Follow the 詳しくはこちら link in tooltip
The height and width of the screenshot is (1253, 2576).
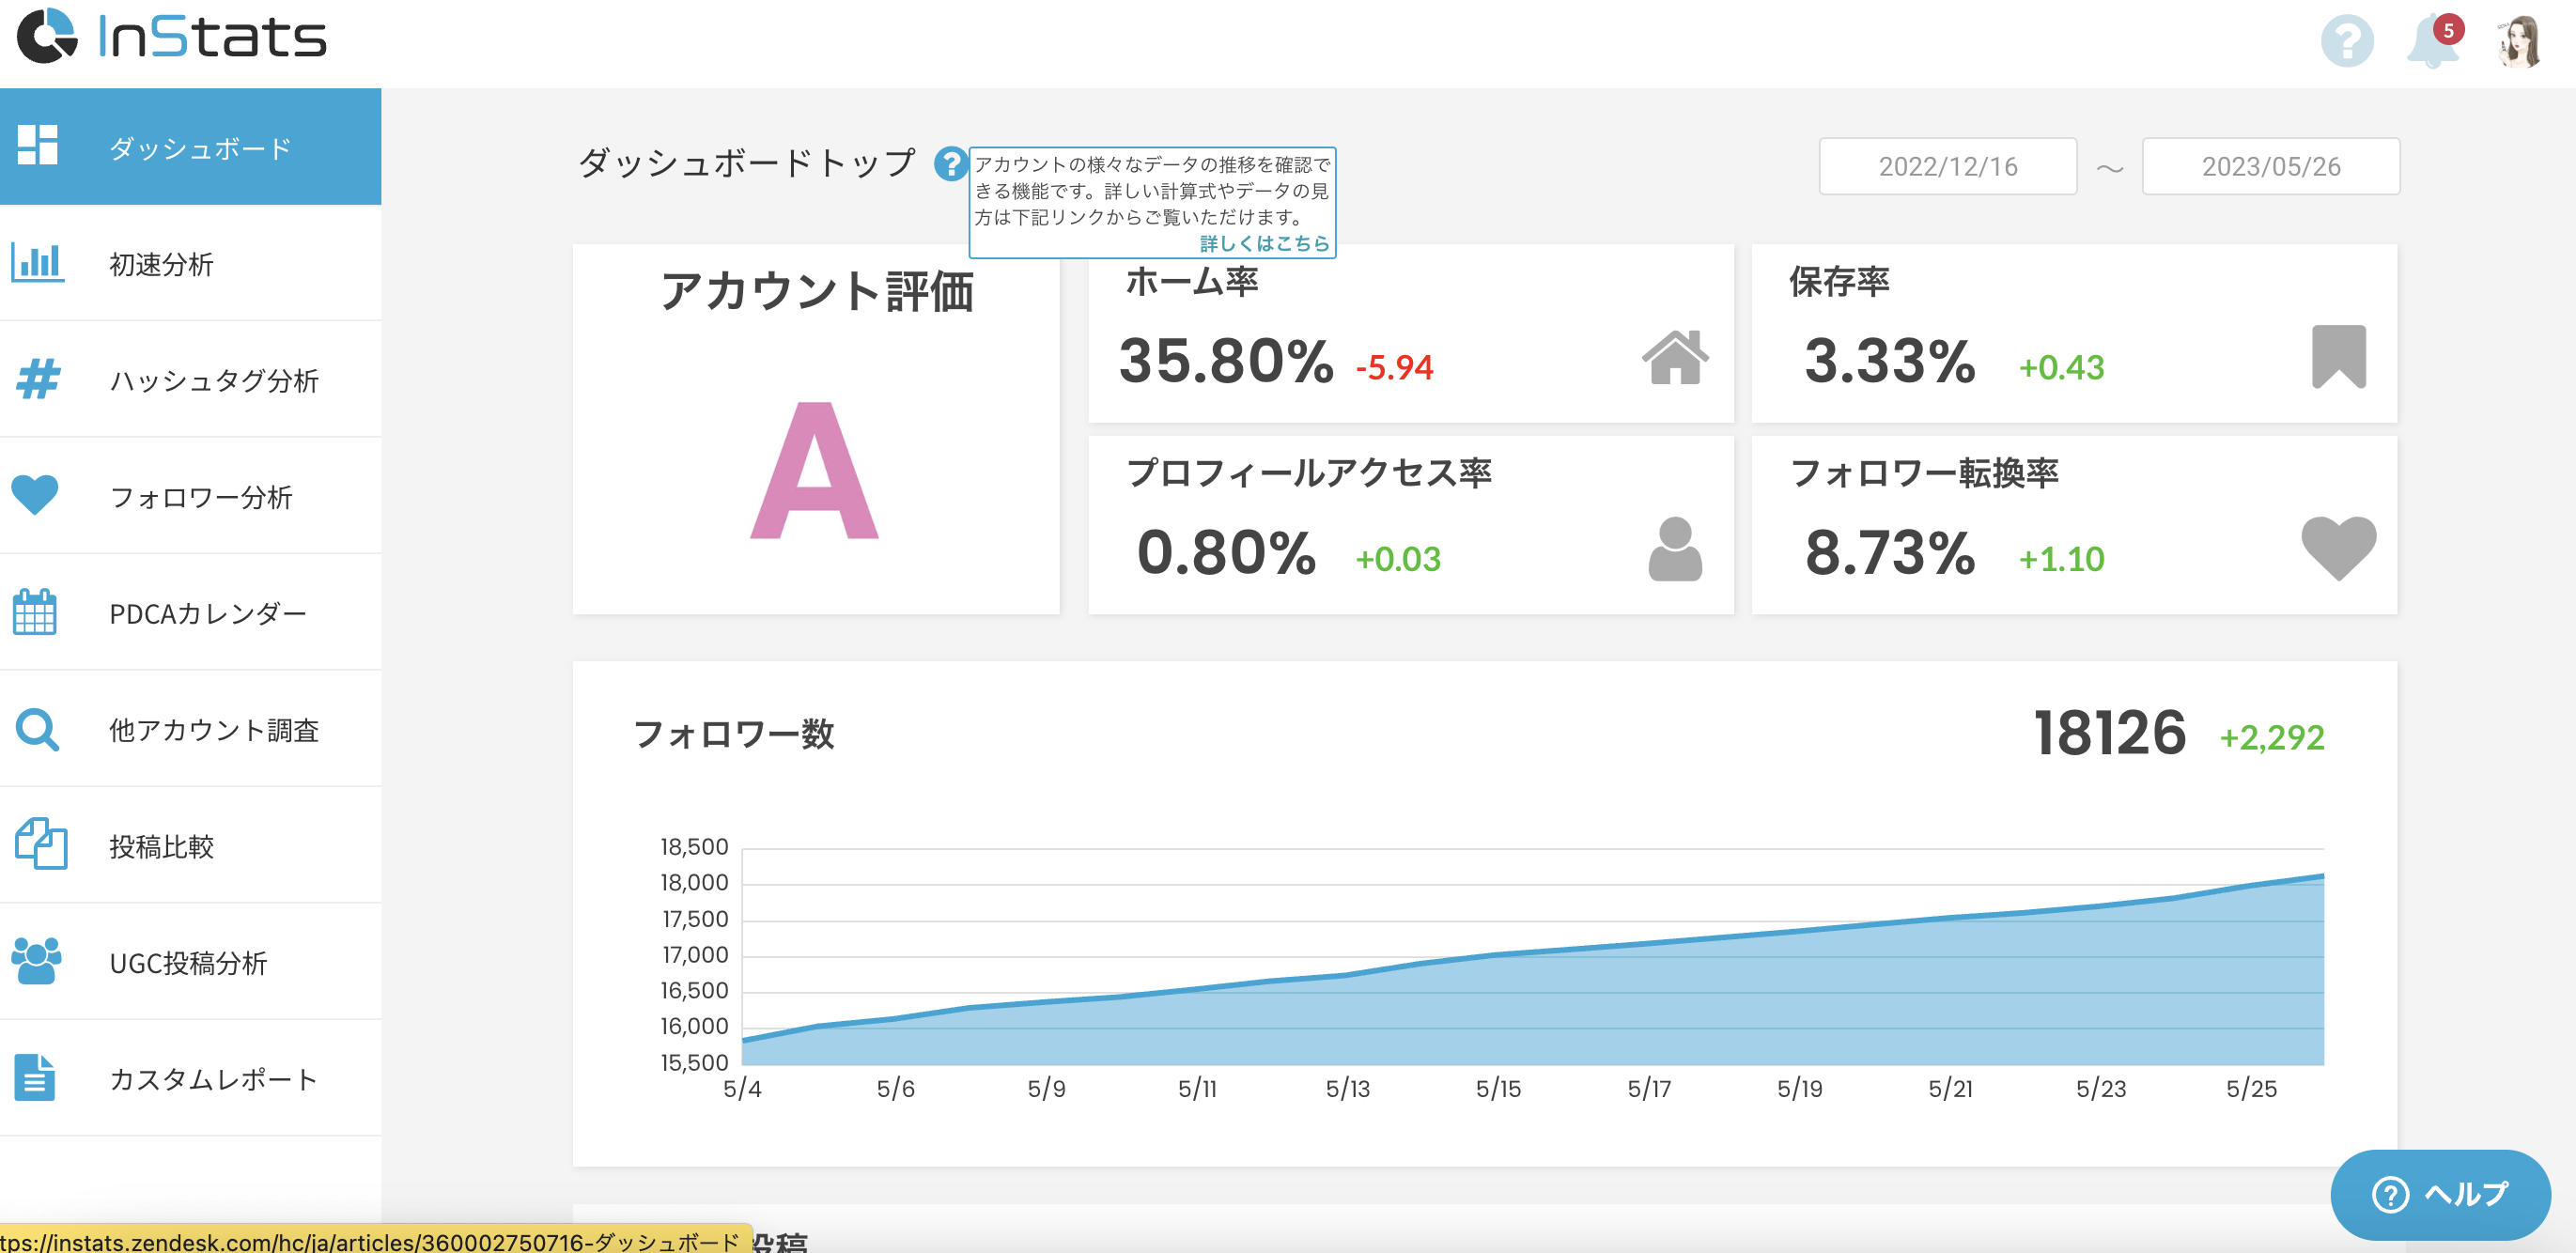pyautogui.click(x=1264, y=243)
